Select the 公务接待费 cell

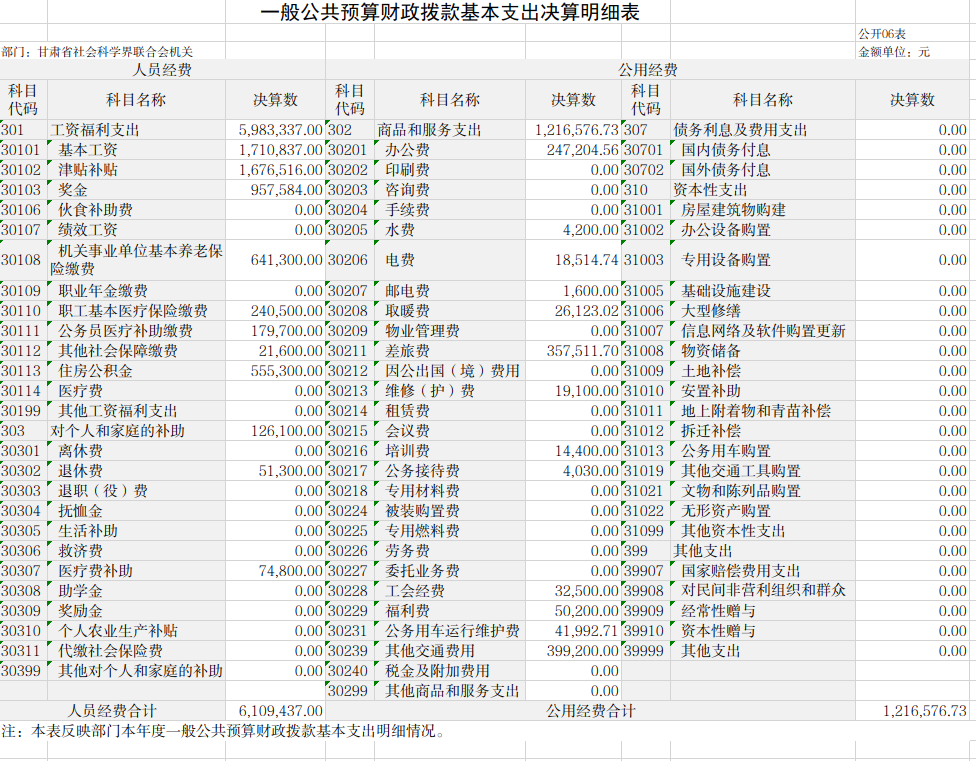450,471
